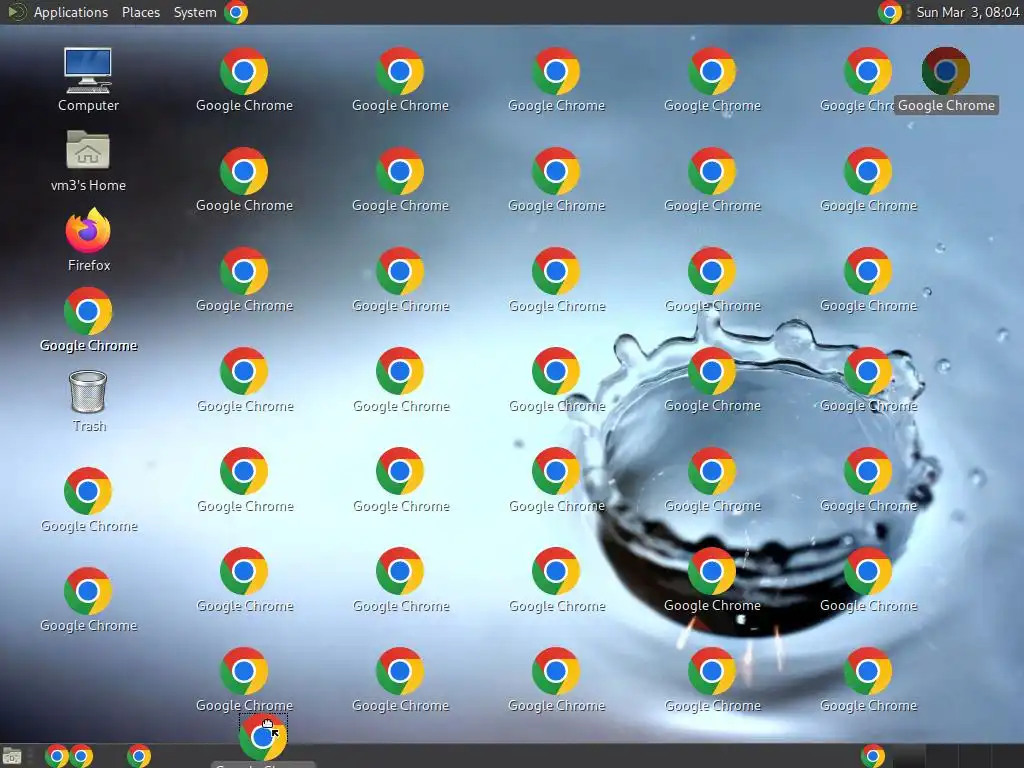
Task: Select the Trash desktop icon
Action: [x=88, y=401]
